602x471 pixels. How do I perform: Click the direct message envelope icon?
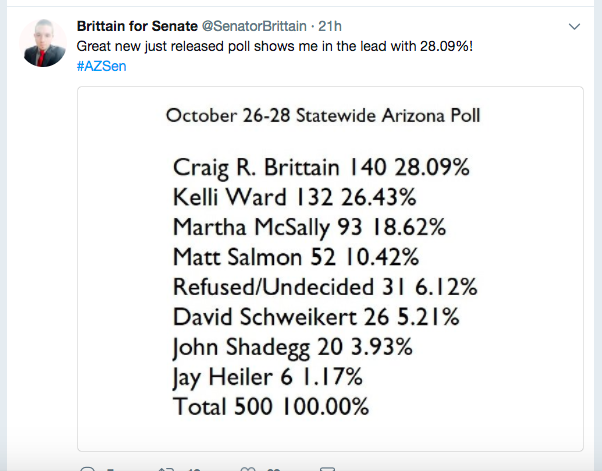click(325, 468)
